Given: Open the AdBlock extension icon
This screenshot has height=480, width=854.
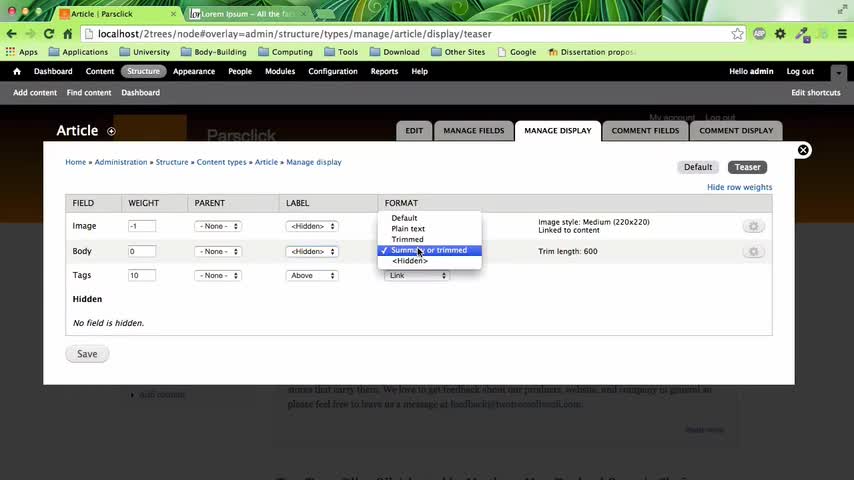Looking at the screenshot, I should tap(759, 34).
